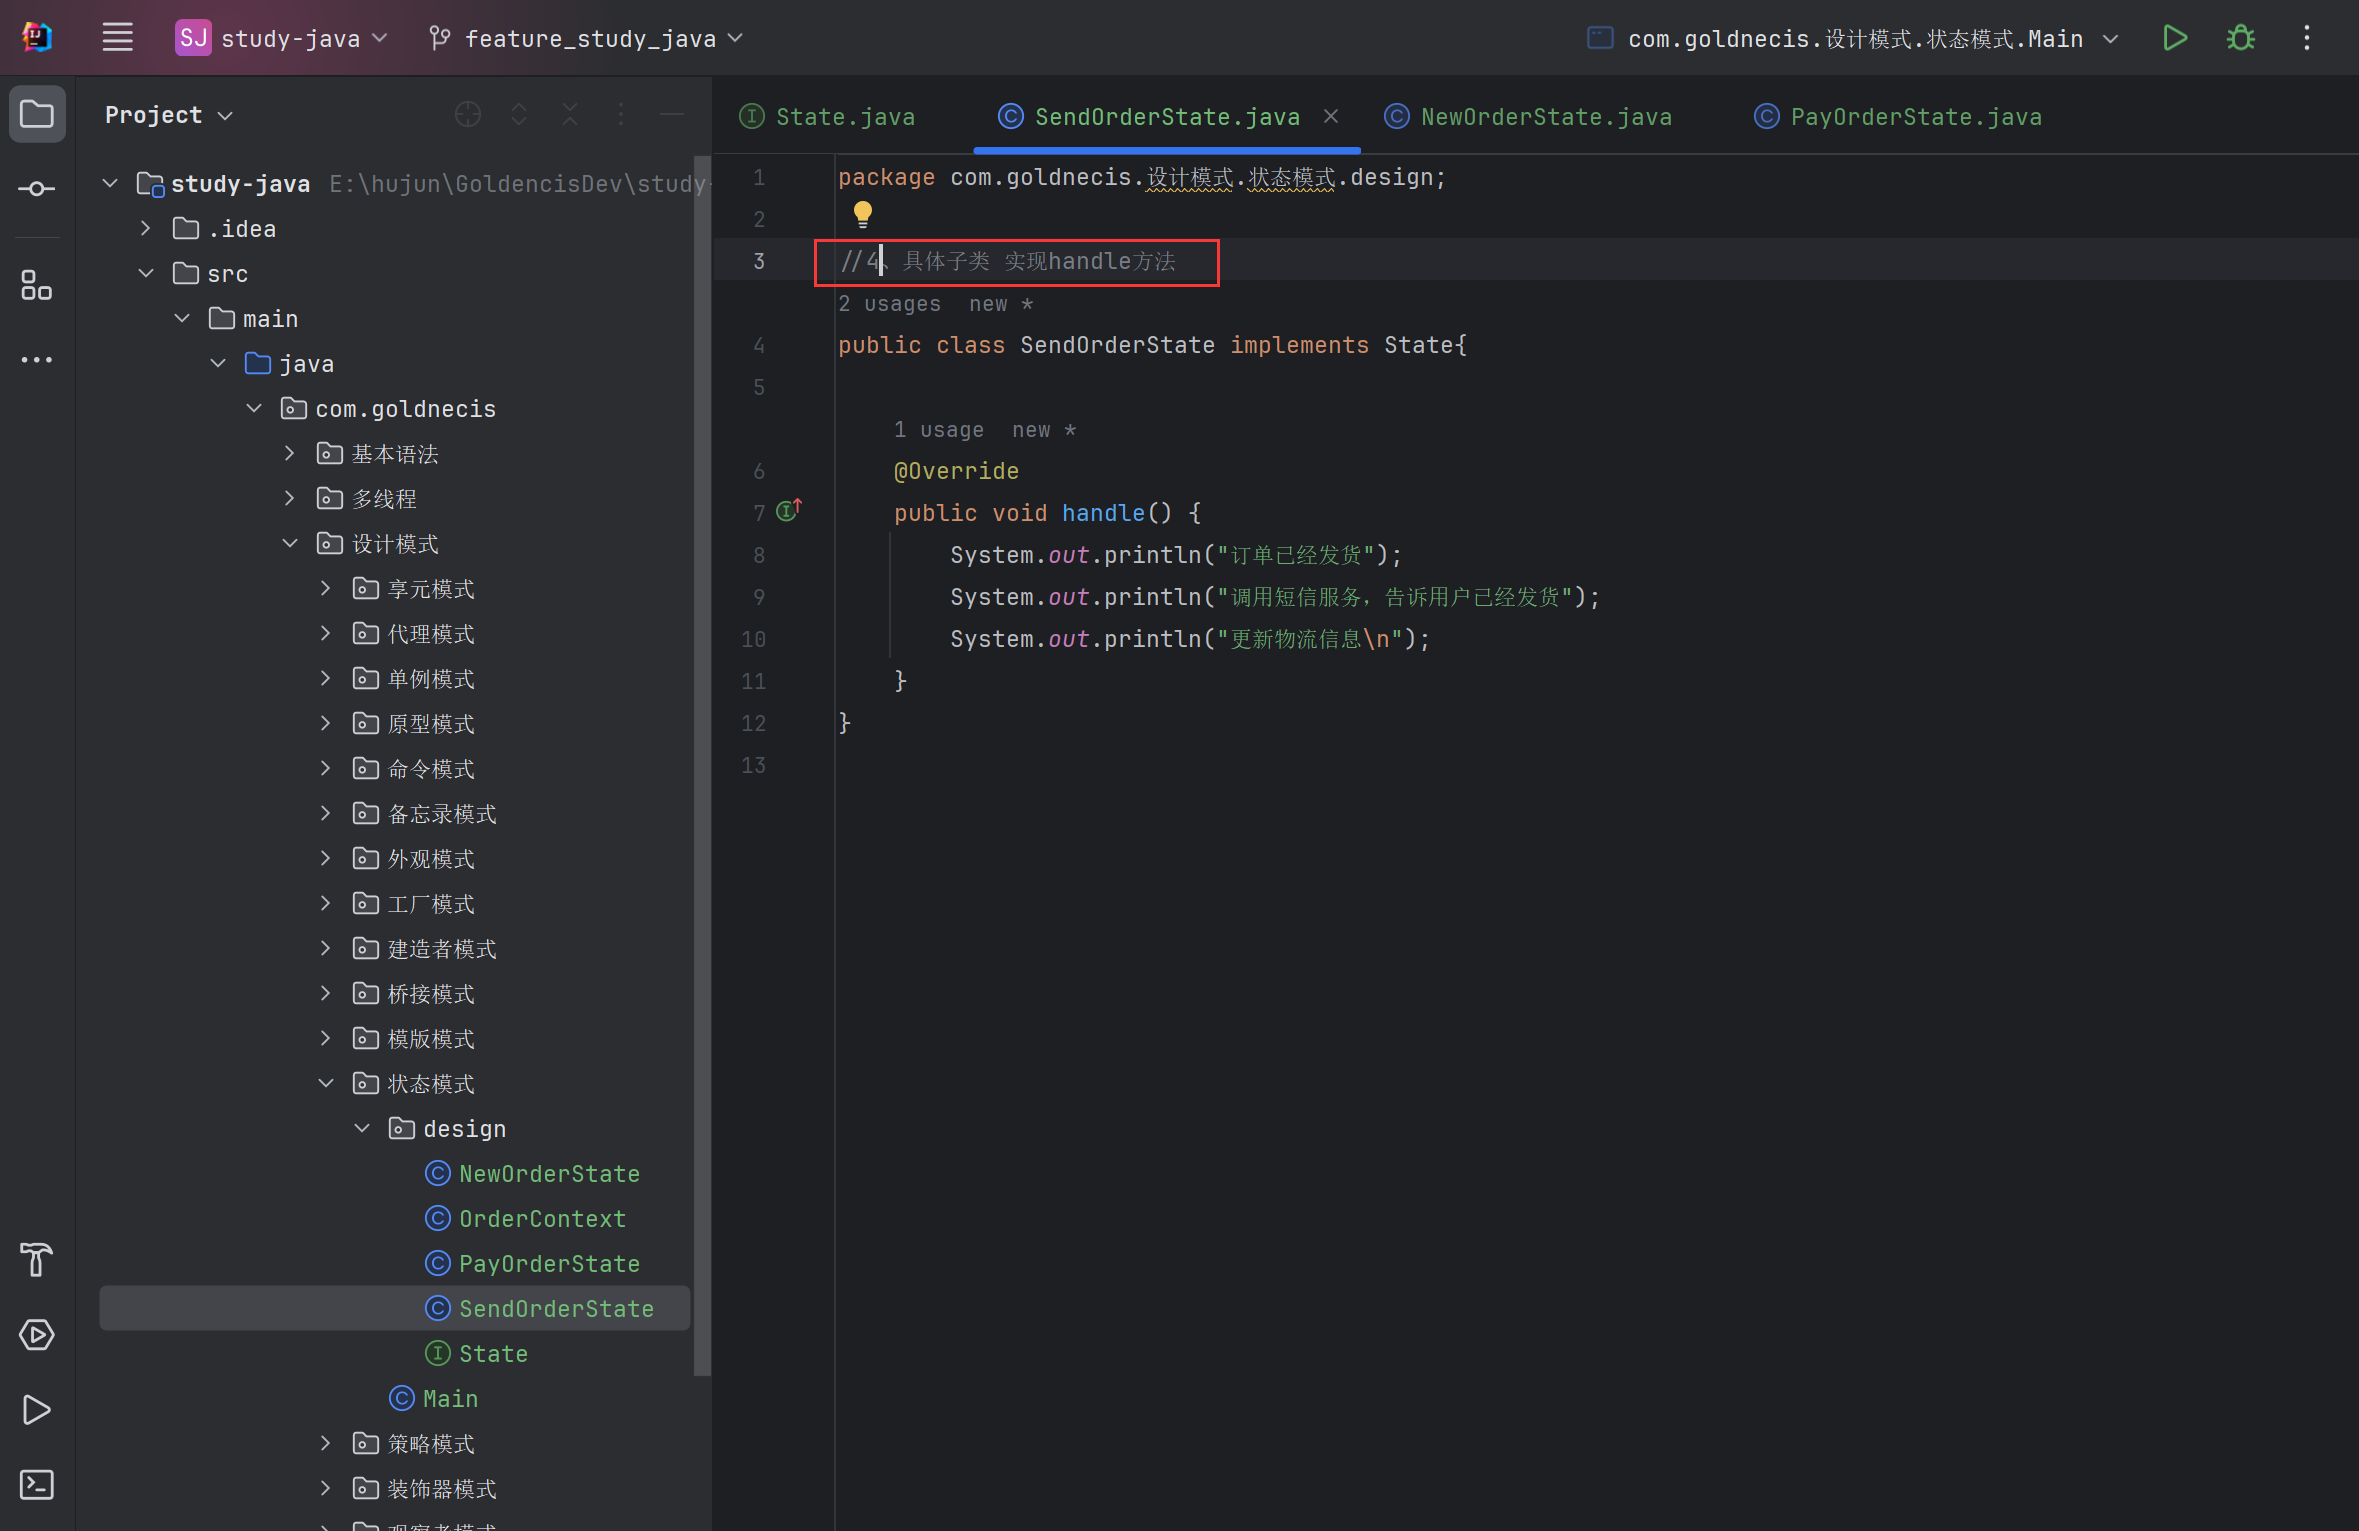
Task: Open Project panel options menu
Action: tap(621, 115)
